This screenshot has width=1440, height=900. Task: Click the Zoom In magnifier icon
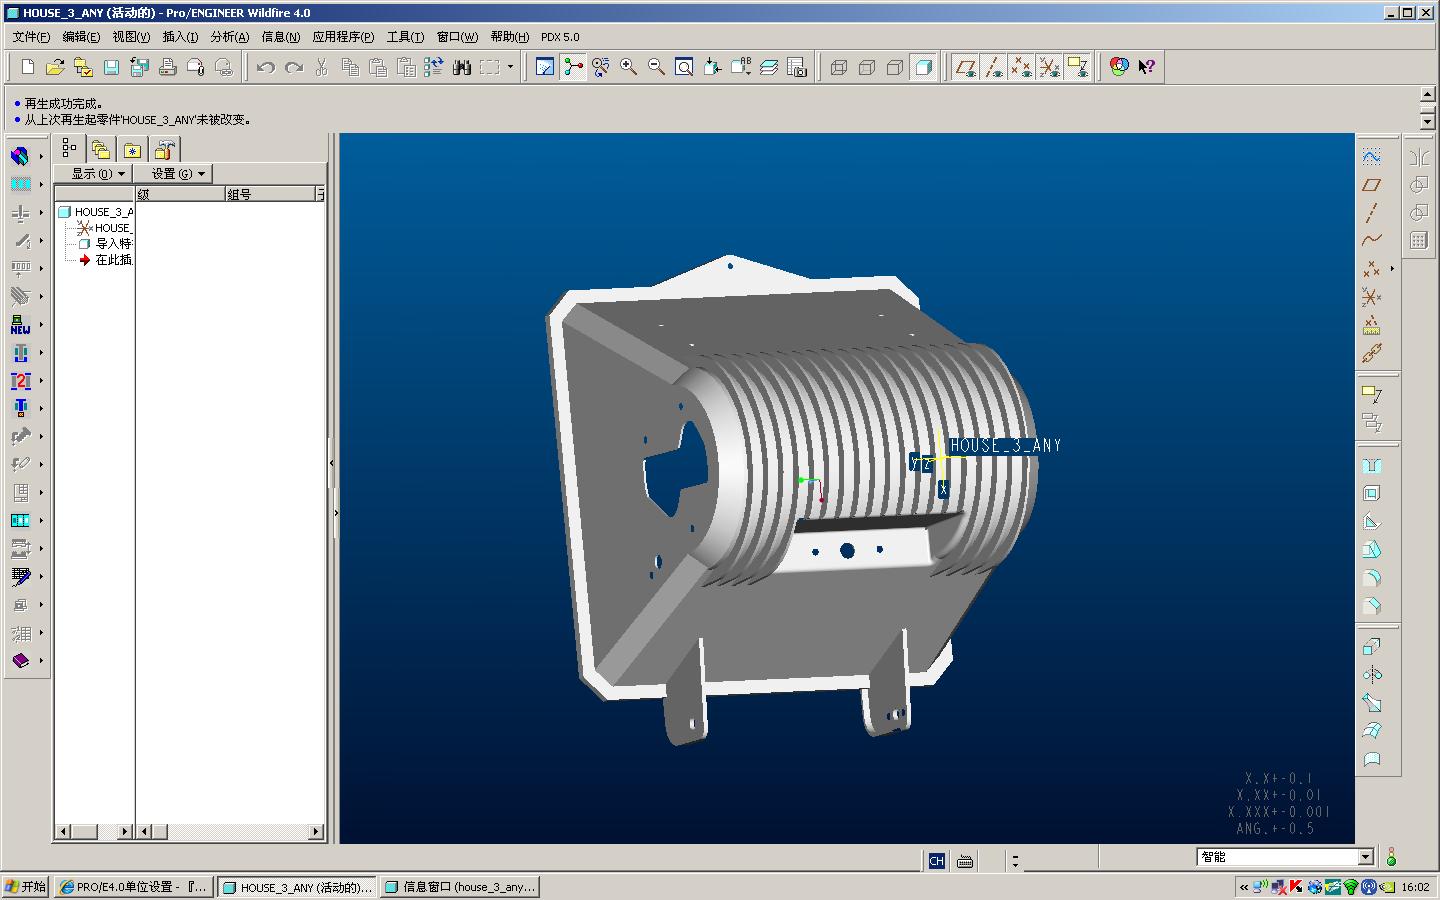(x=629, y=67)
